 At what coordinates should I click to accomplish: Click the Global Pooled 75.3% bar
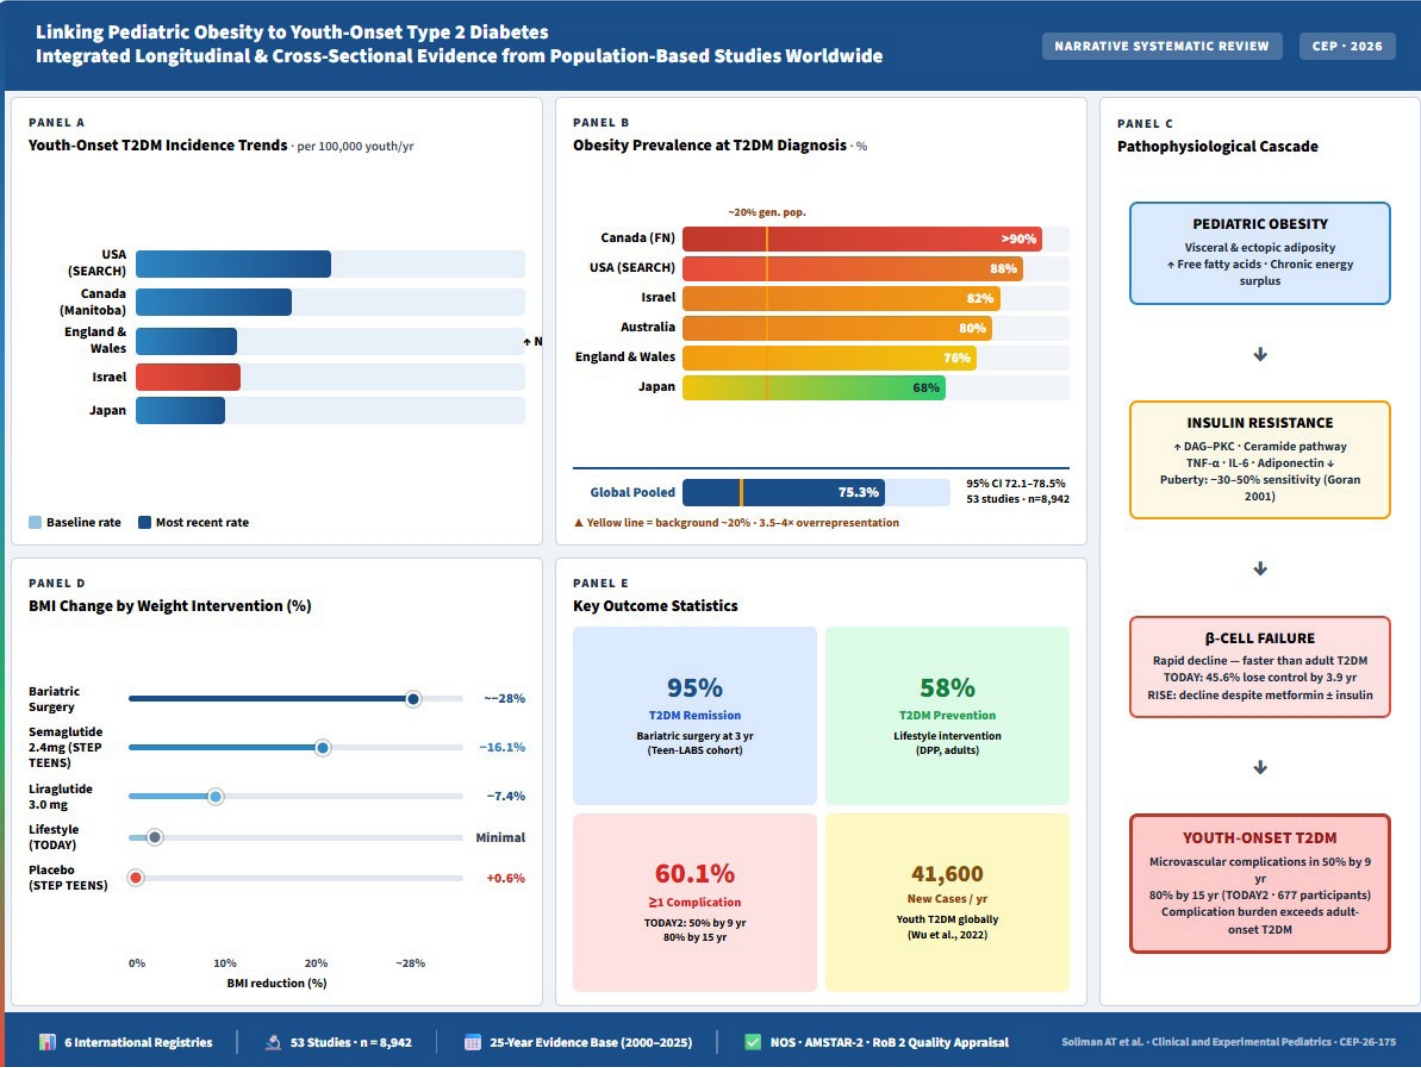pyautogui.click(x=784, y=492)
